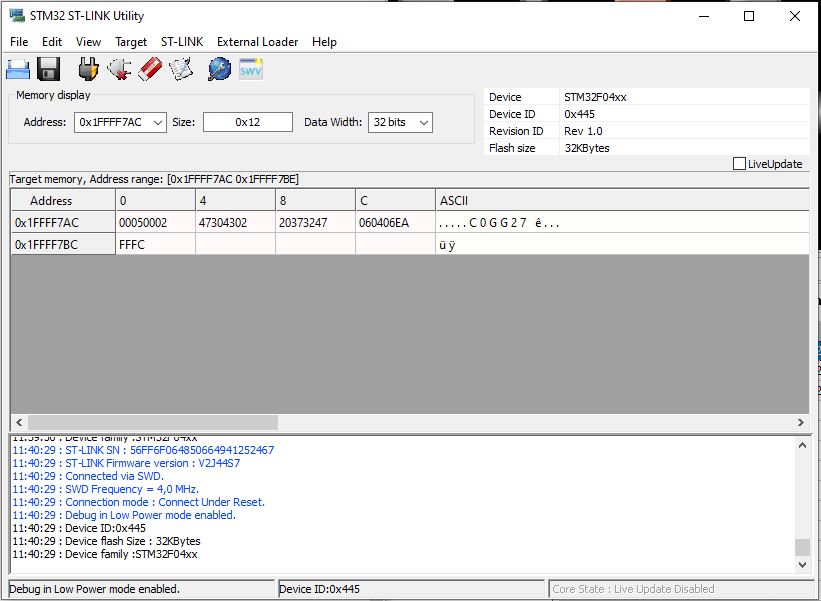Click the log panel vertical scrollbar thumb
The width and height of the screenshot is (821, 601).
[x=802, y=547]
